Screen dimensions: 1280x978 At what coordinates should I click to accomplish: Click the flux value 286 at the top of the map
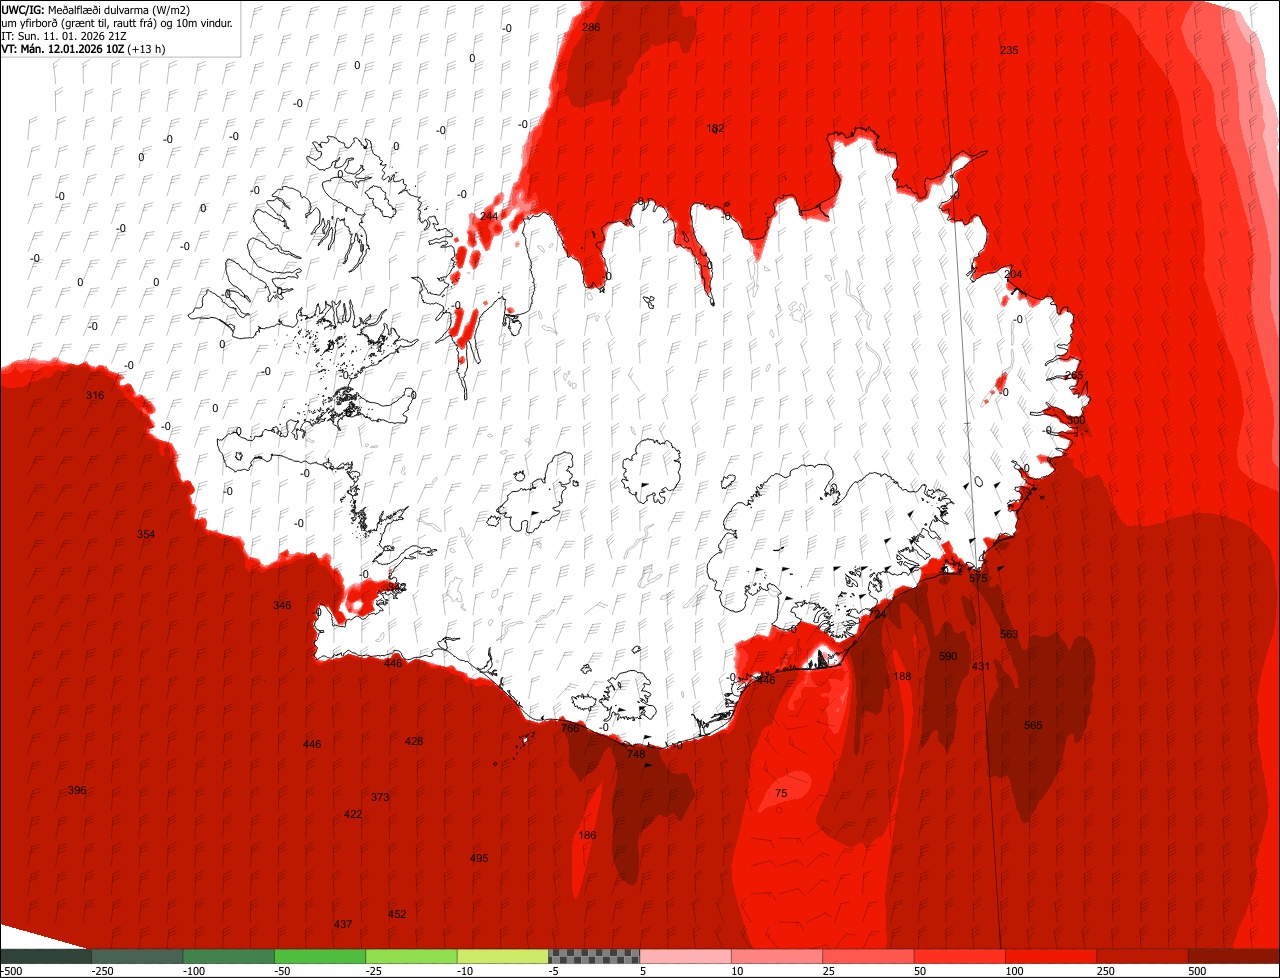point(591,27)
